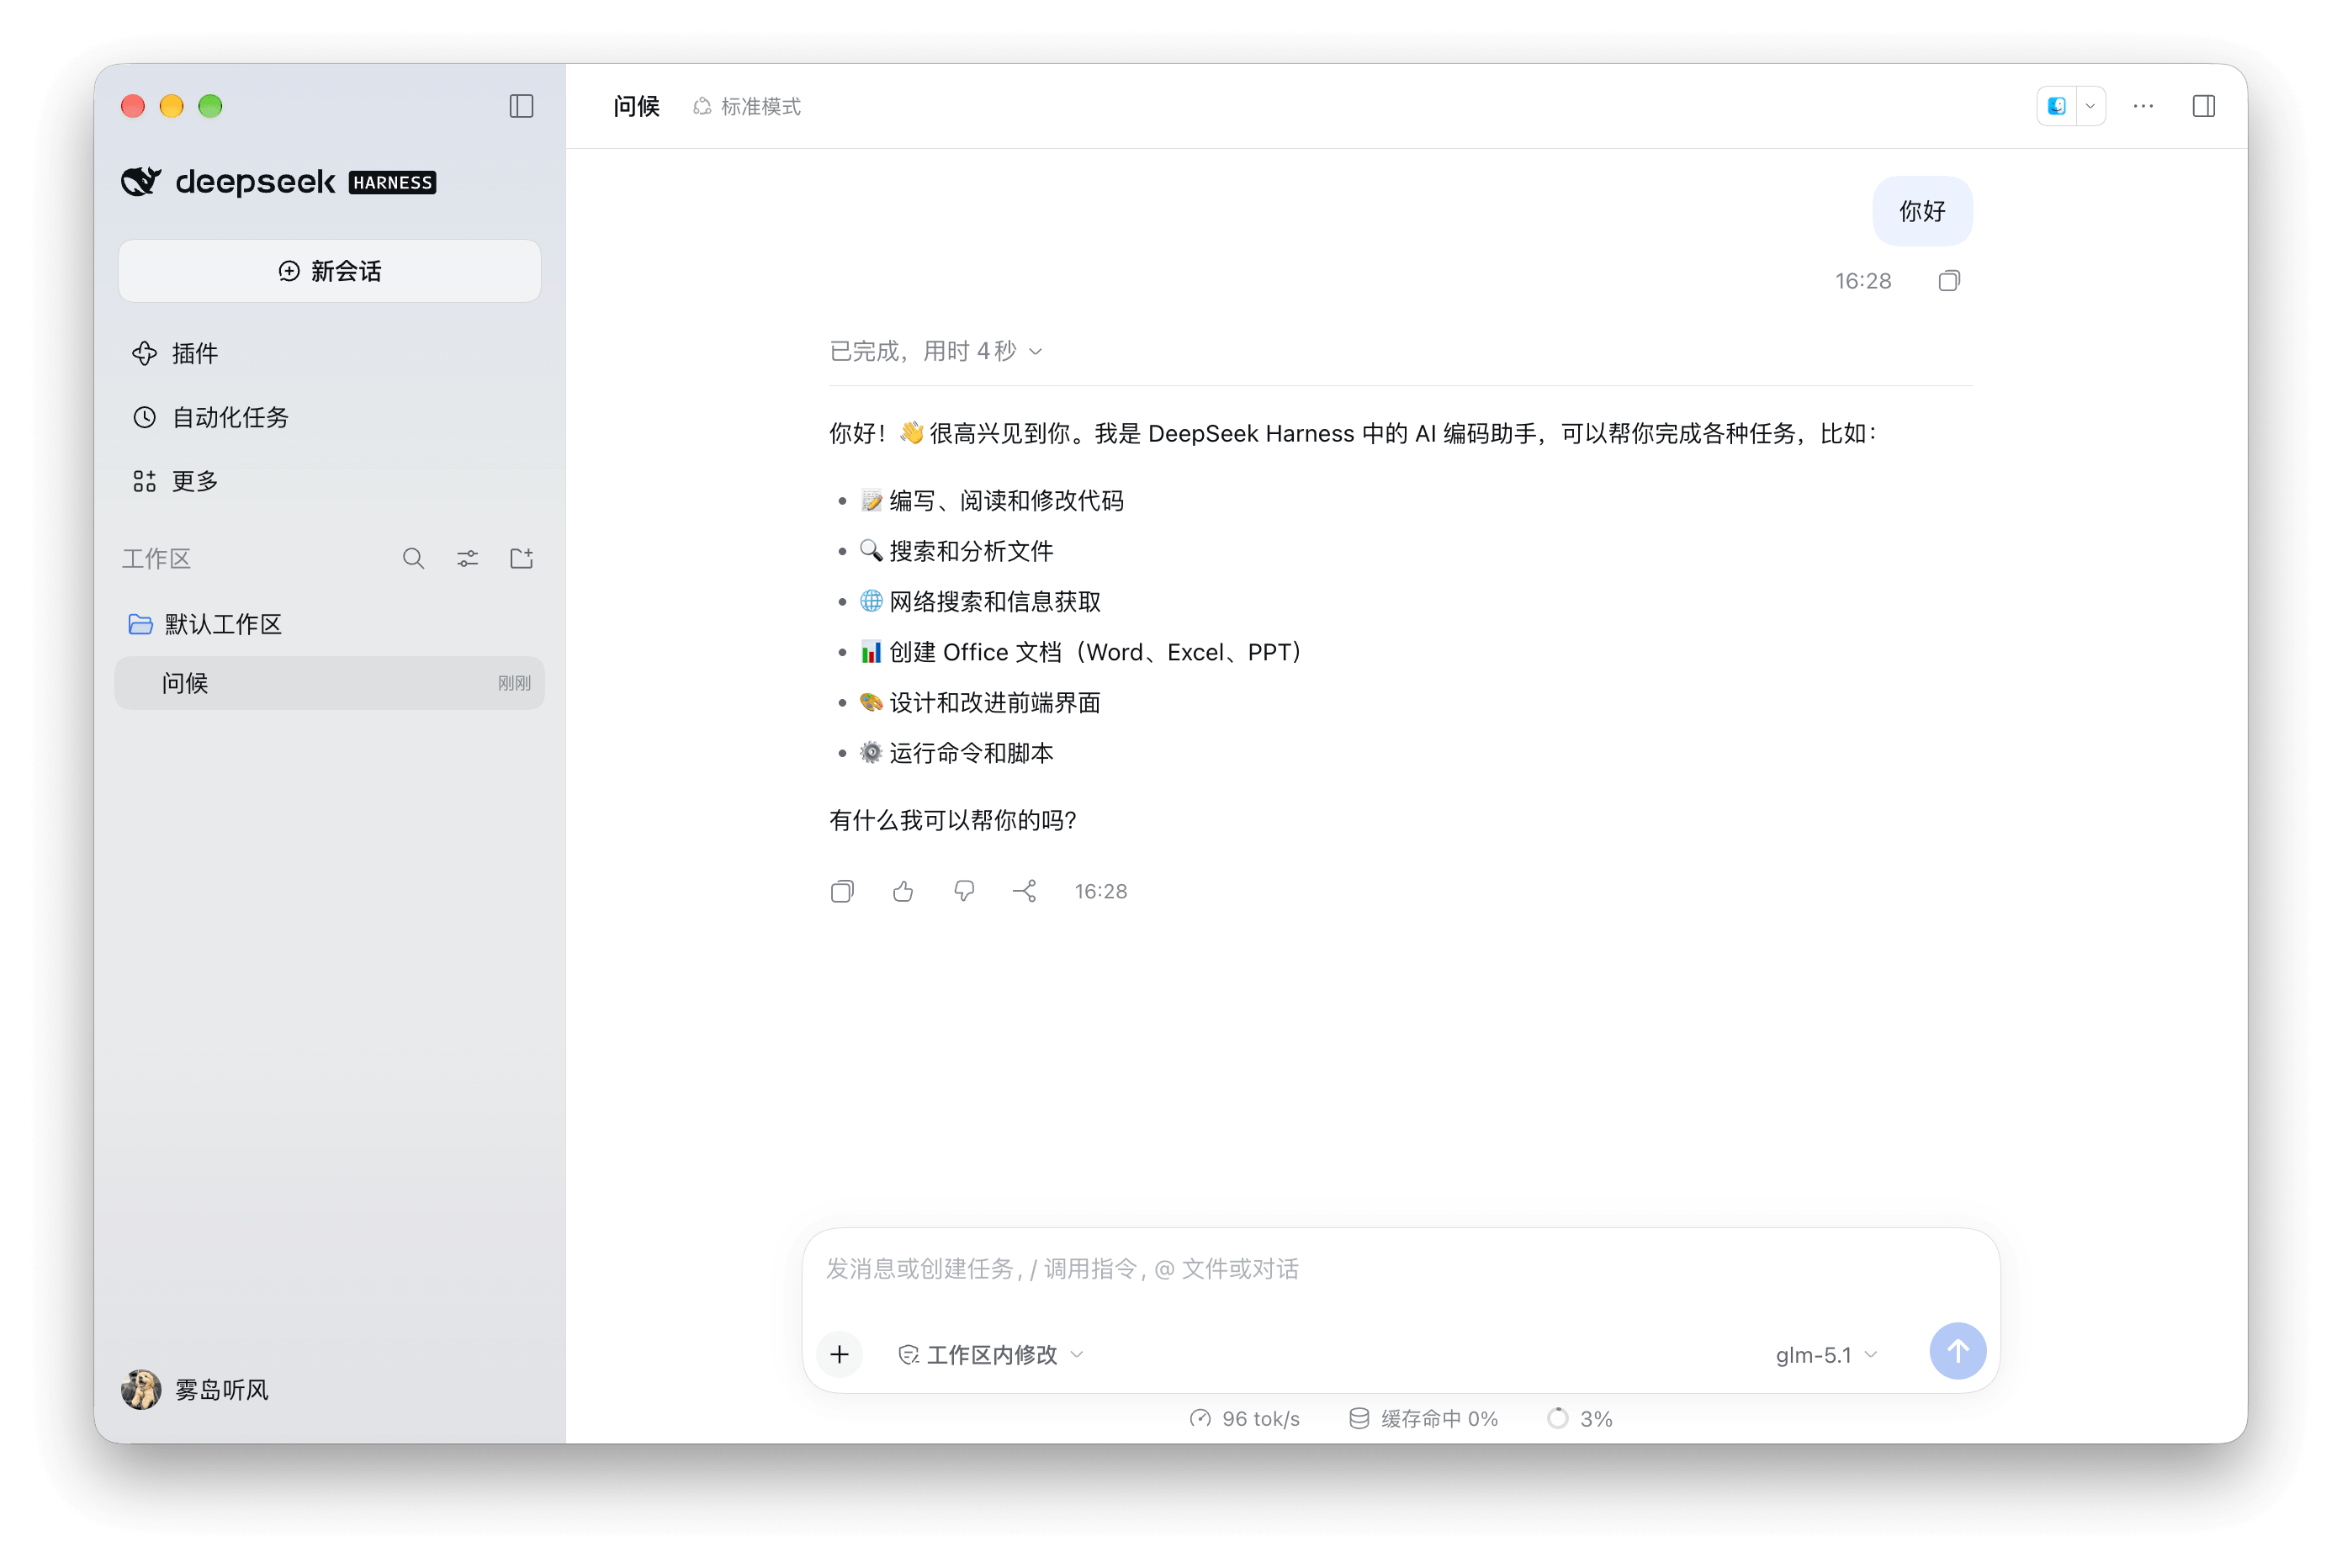Viewport: 2342px width, 1568px height.
Task: Copy the user message 你好
Action: (x=1948, y=281)
